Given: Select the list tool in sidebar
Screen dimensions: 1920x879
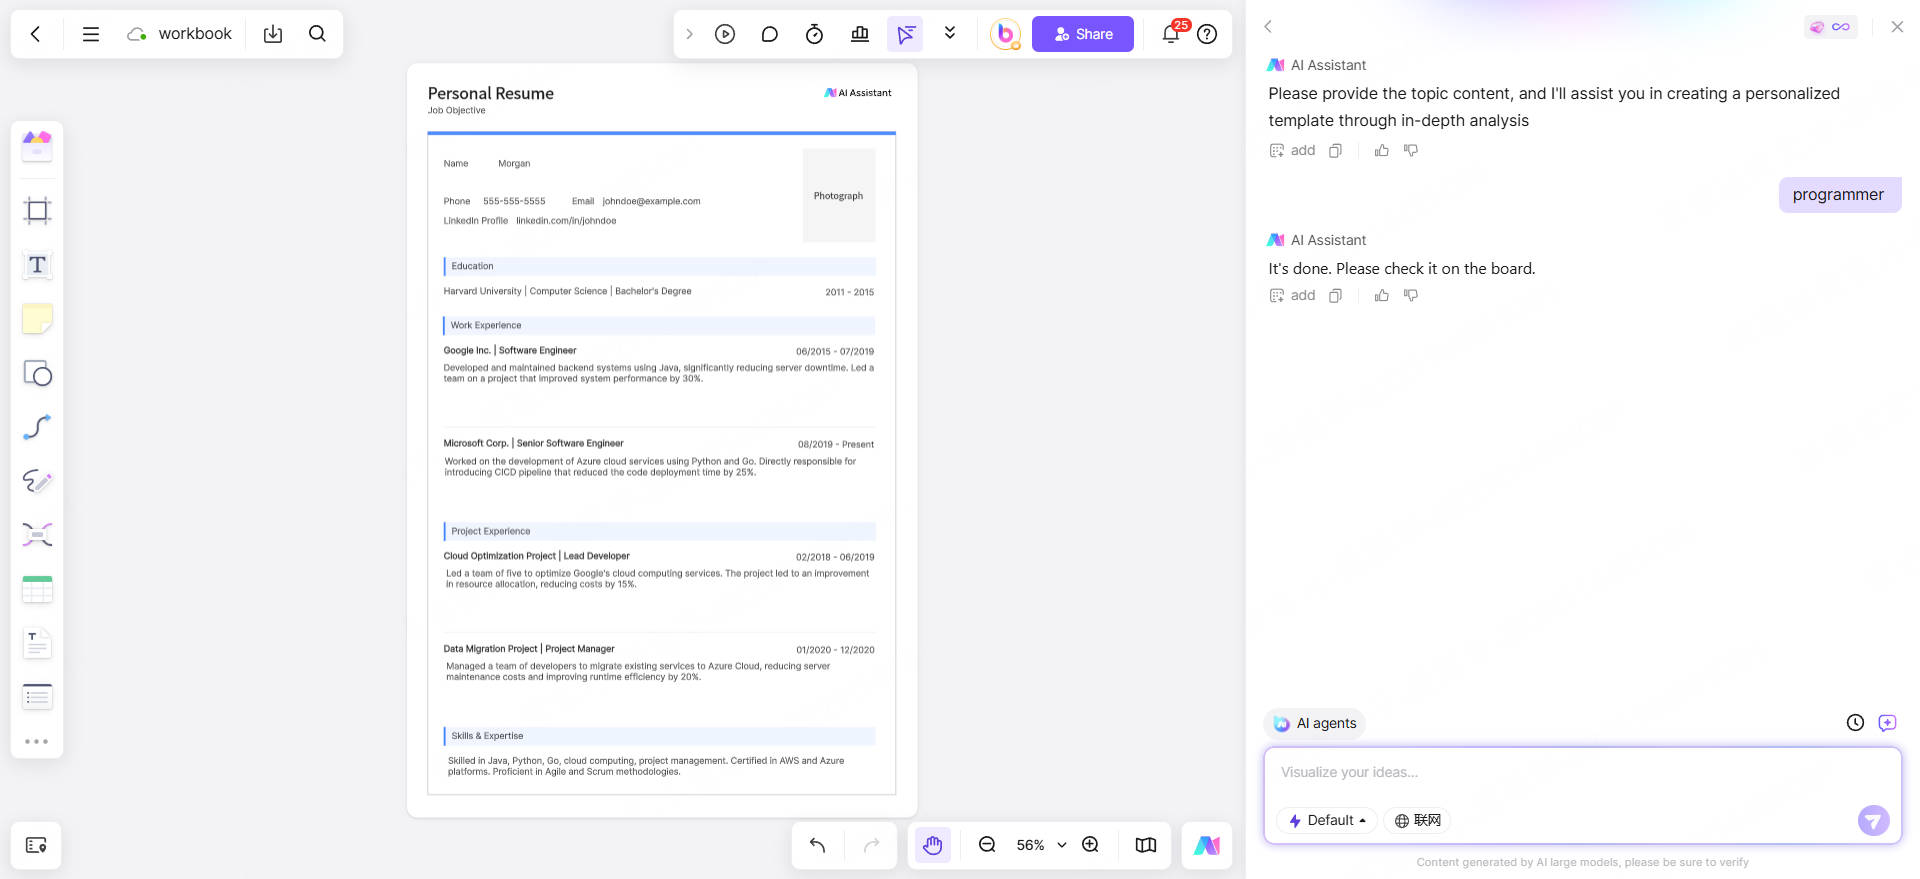Looking at the screenshot, I should [x=37, y=697].
